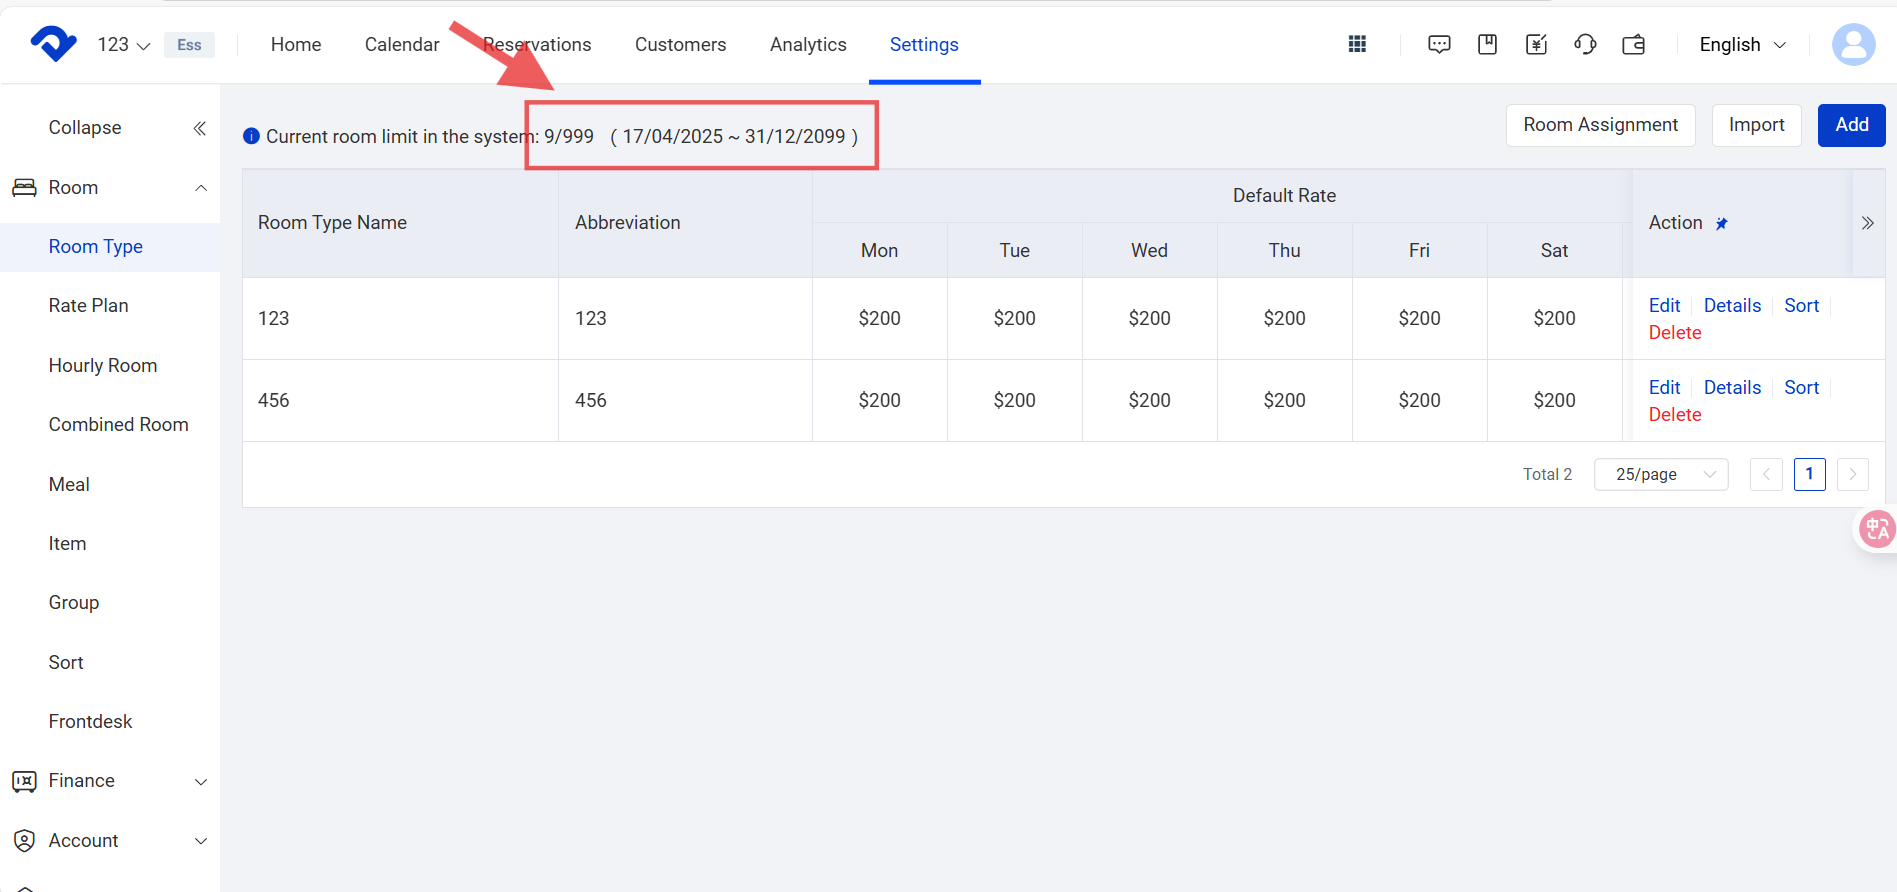The image size is (1897, 892).
Task: Click the Room Assignment button
Action: pos(1600,125)
